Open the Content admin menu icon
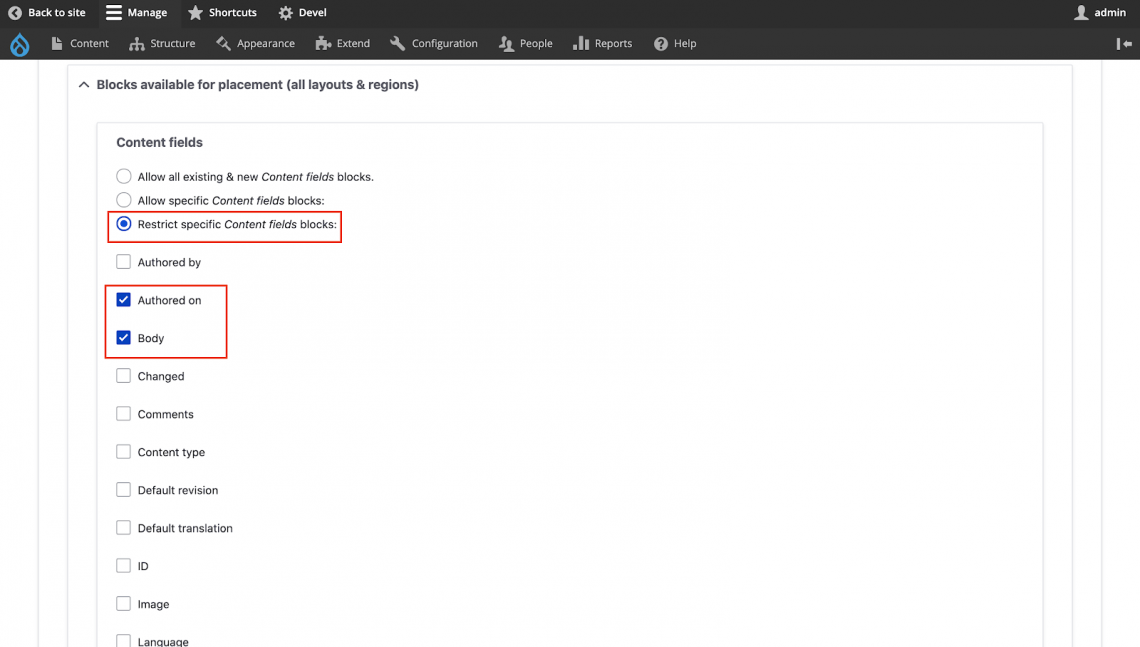The image size is (1140, 647). 58,44
